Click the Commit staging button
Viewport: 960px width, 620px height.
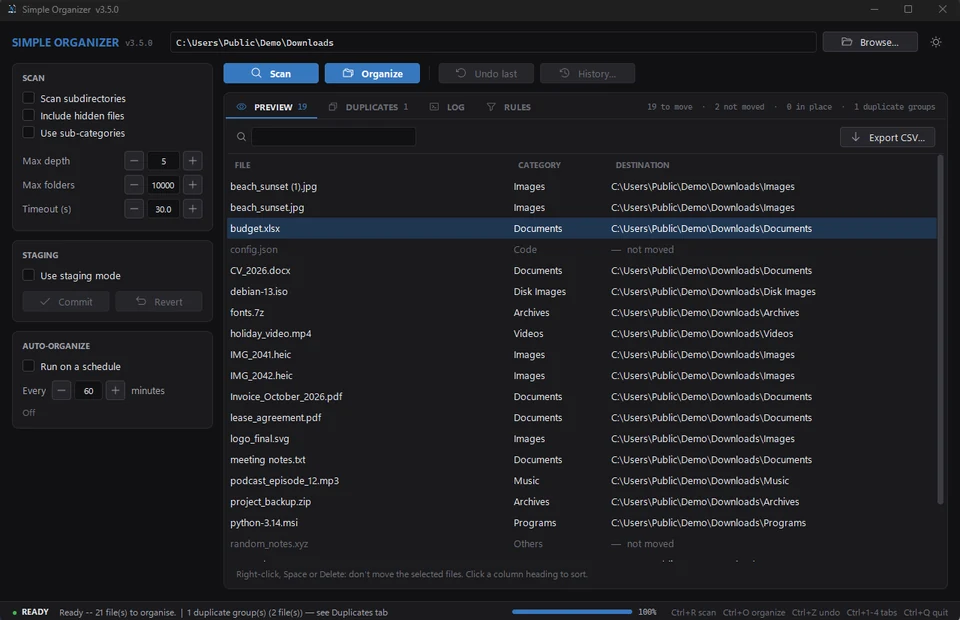coord(66,302)
